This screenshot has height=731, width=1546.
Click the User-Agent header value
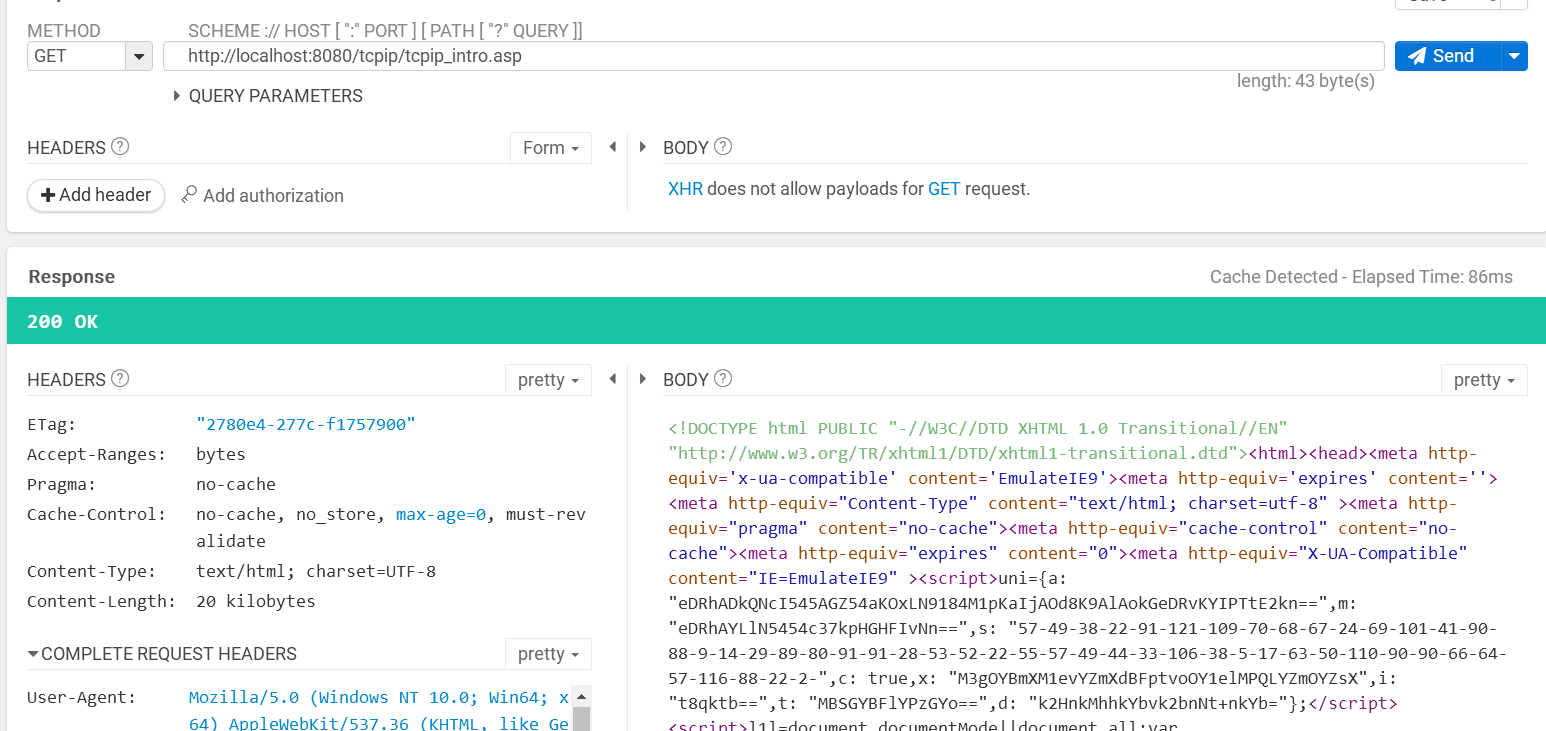pos(379,711)
